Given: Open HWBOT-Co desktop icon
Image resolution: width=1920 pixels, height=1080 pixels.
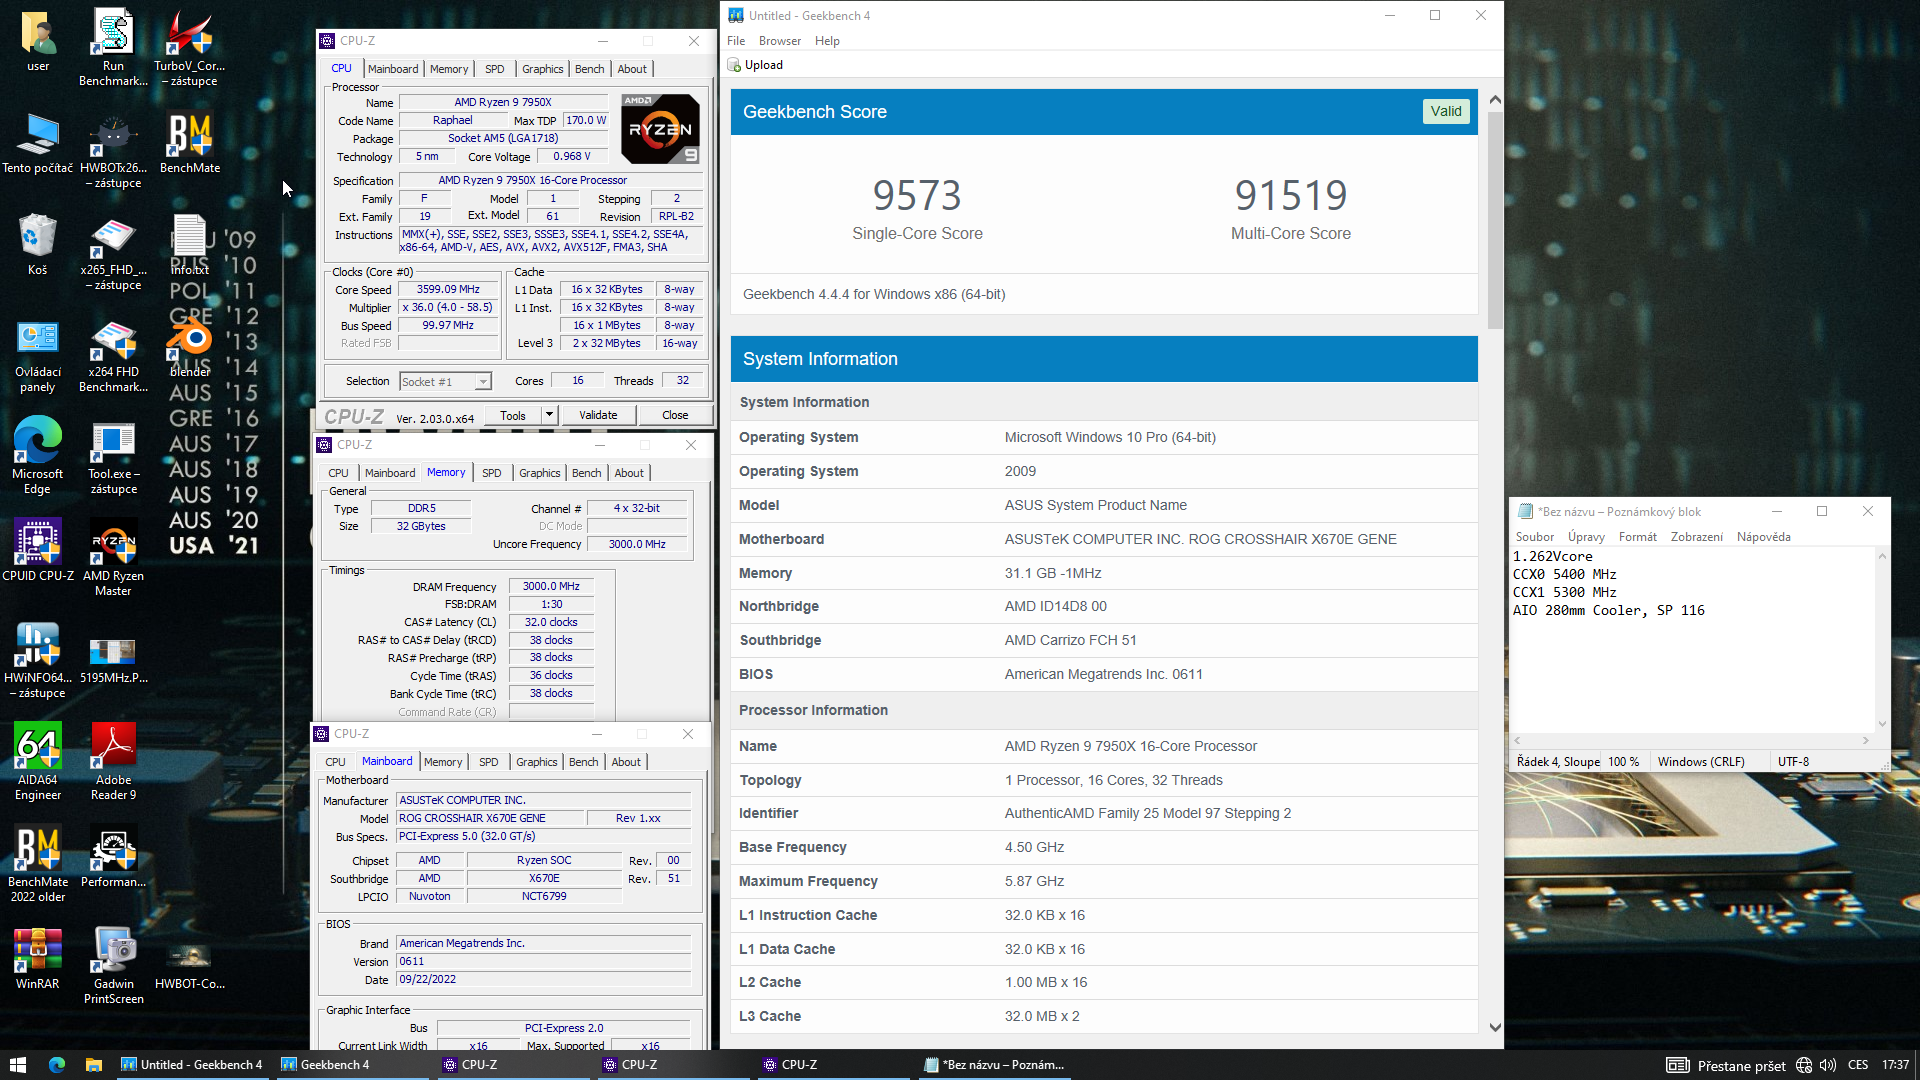Looking at the screenshot, I should tap(189, 967).
